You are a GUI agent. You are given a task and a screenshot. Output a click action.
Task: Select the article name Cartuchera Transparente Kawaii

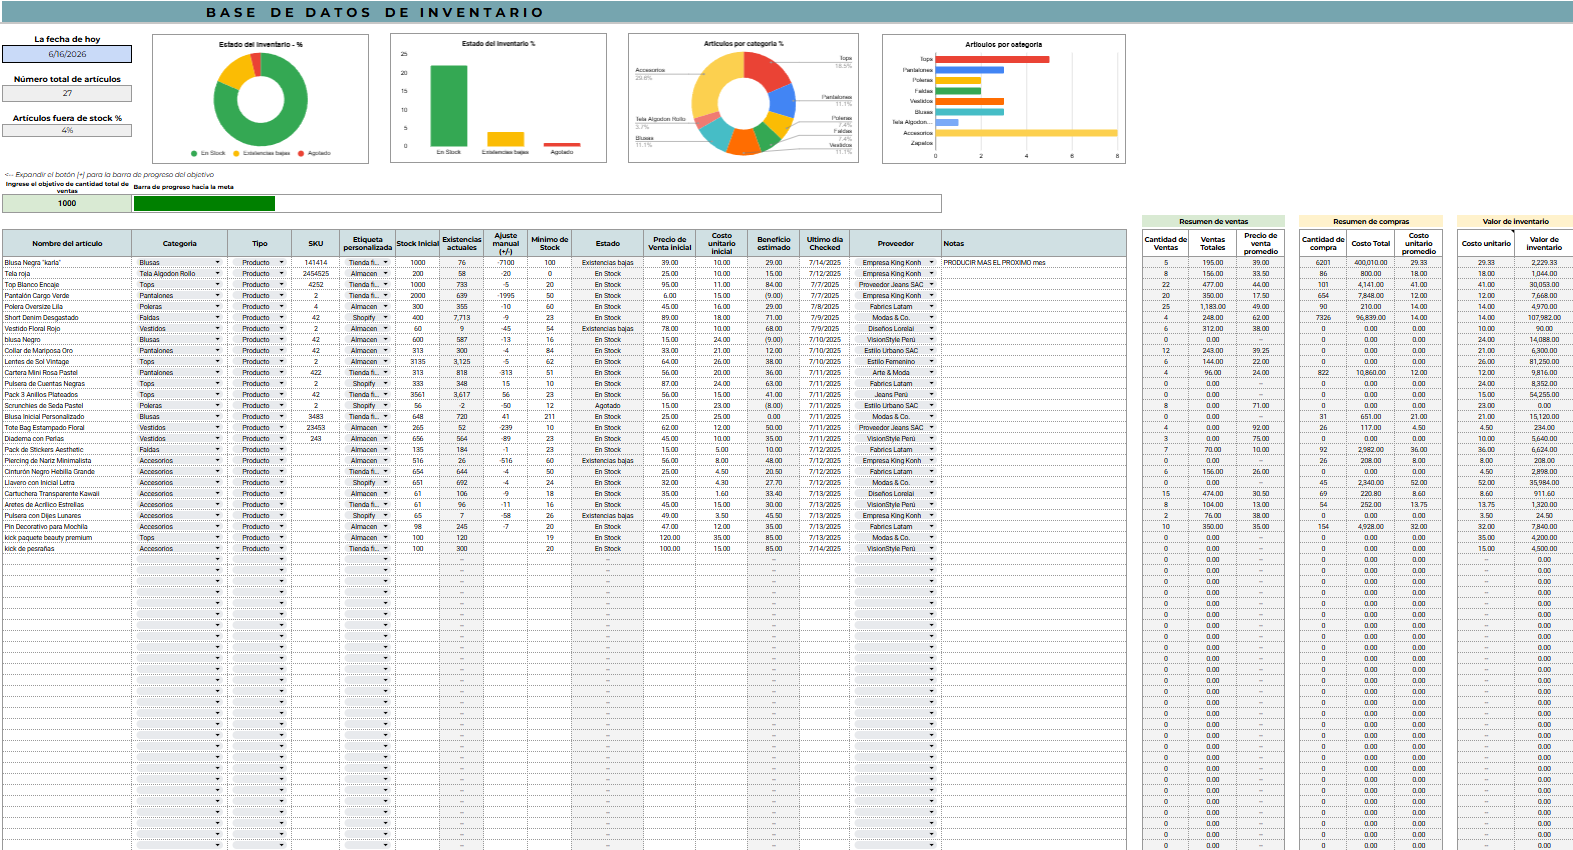point(52,493)
